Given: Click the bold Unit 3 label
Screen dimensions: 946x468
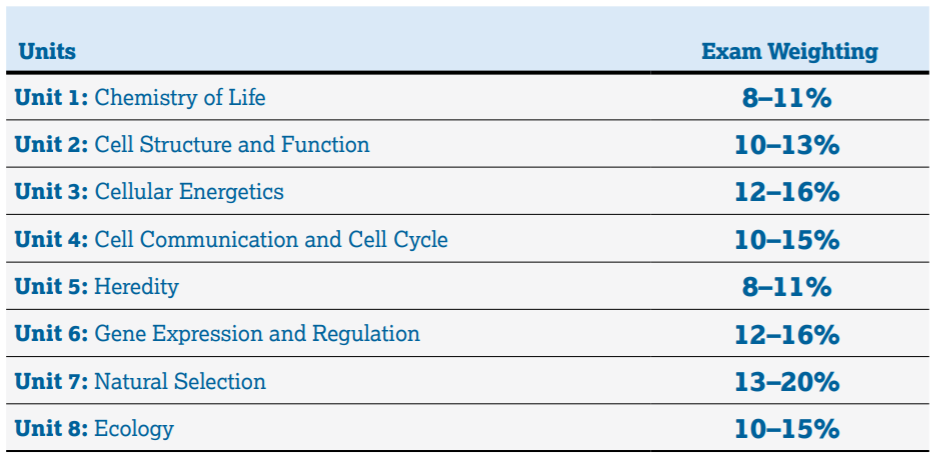Looking at the screenshot, I should tap(51, 192).
